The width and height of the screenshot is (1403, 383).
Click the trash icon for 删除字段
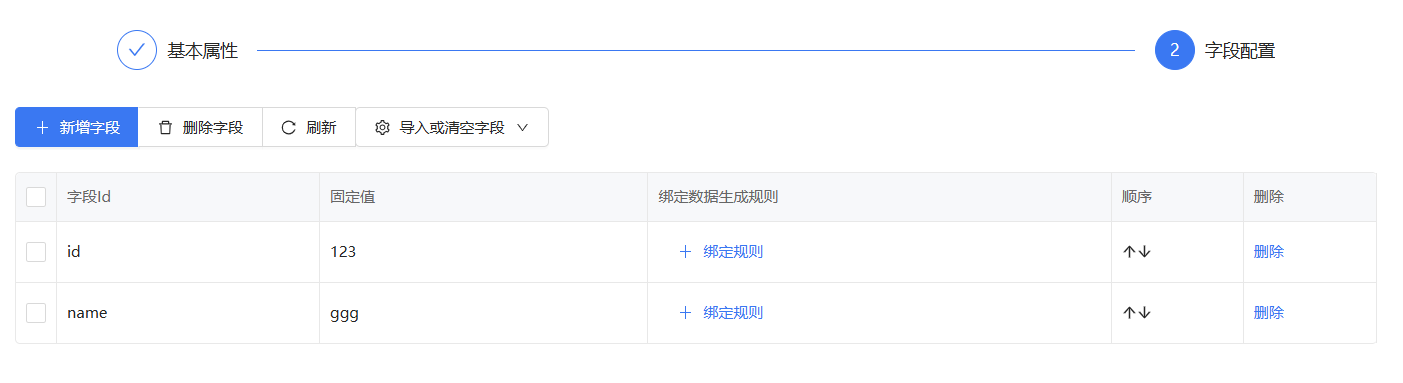click(x=165, y=128)
